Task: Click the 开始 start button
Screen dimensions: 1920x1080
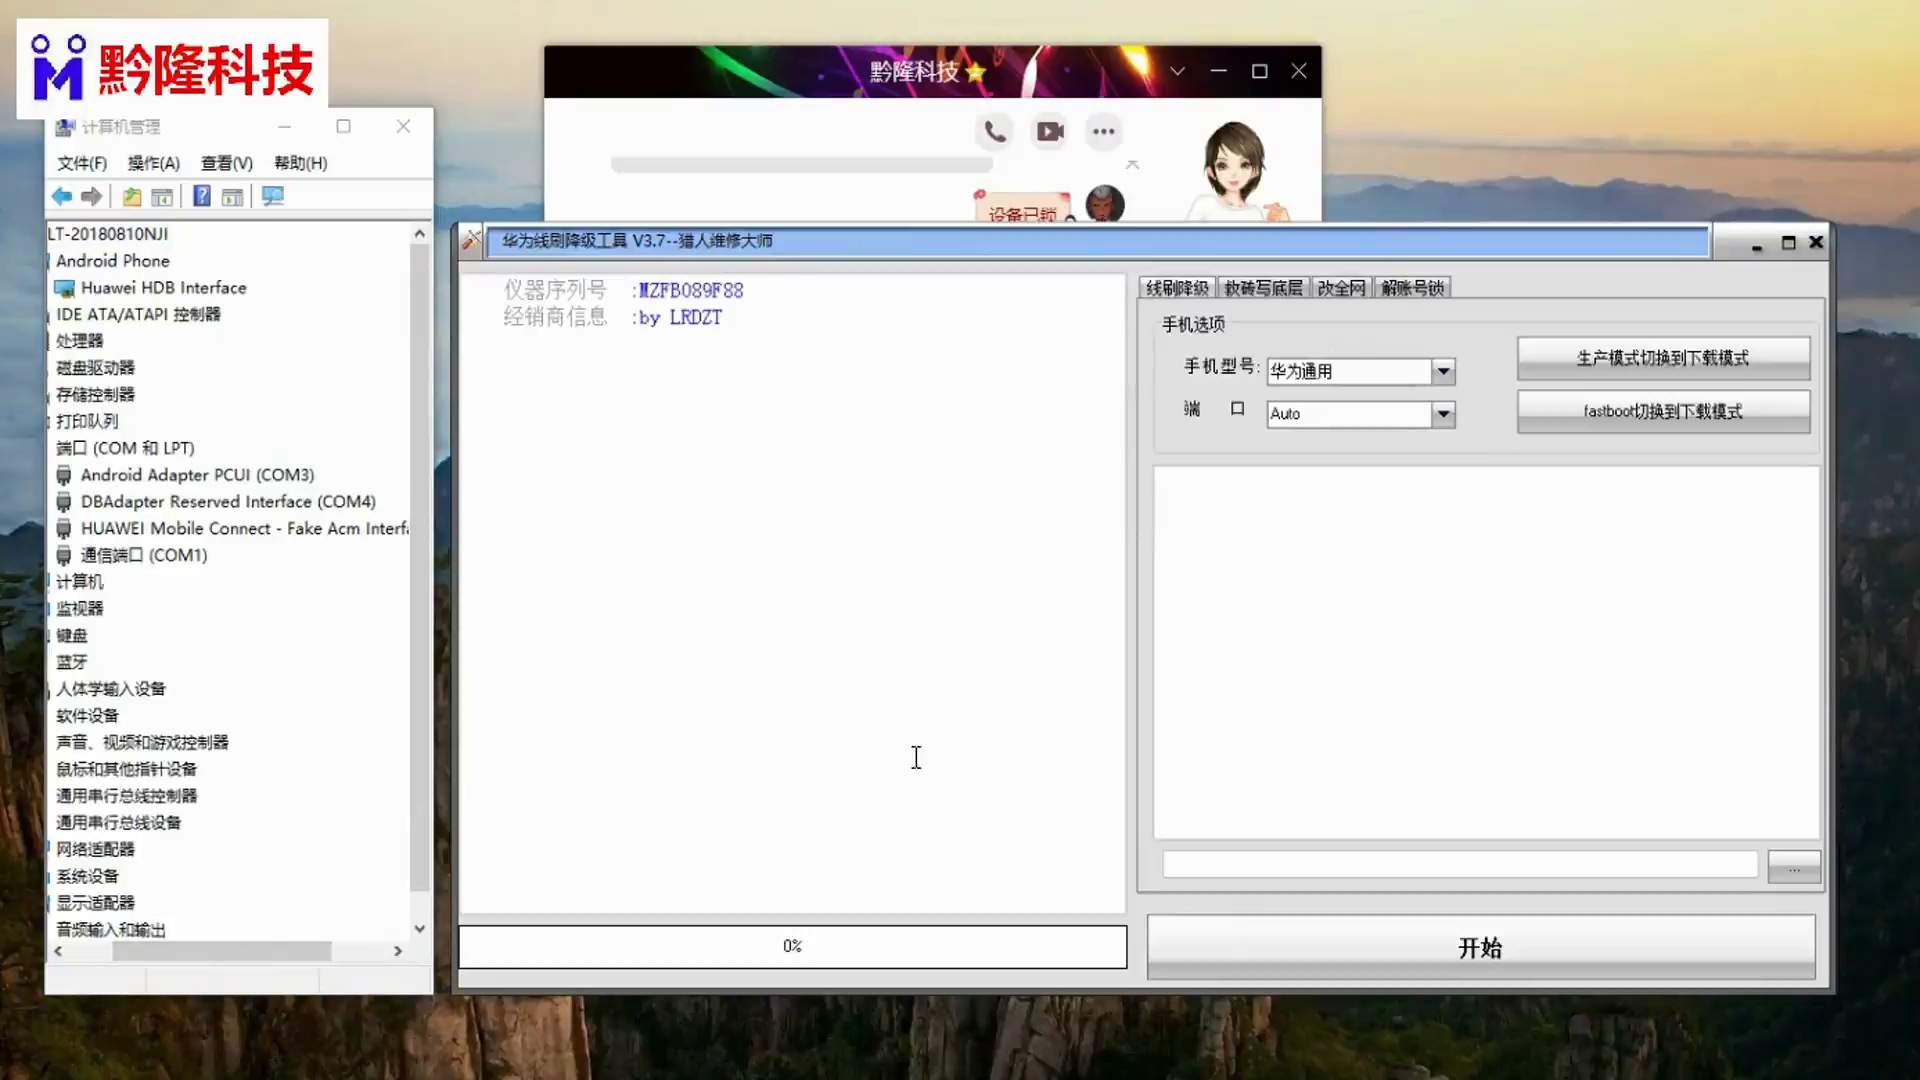Action: click(1480, 947)
